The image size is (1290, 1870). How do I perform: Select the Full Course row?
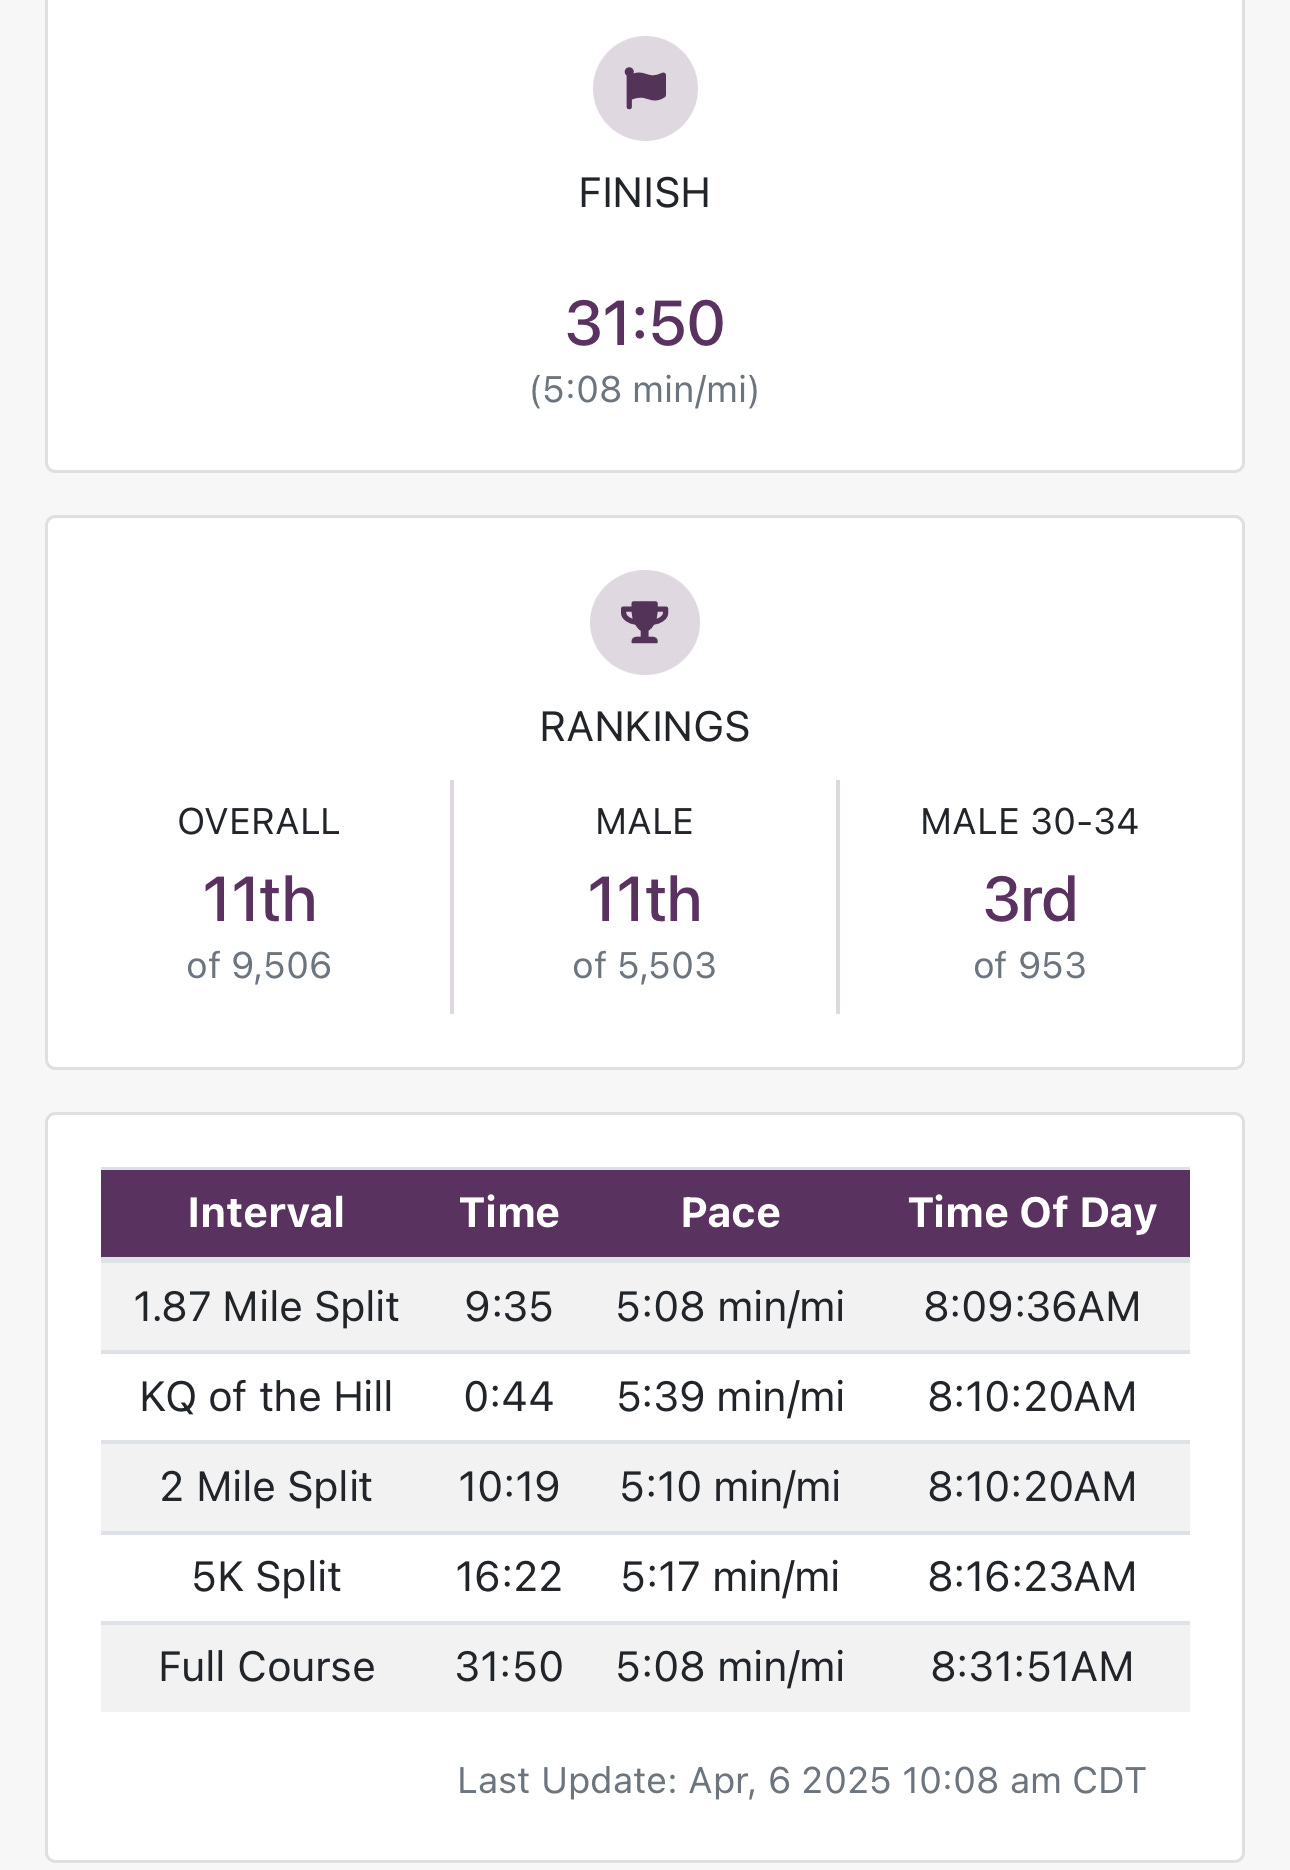click(645, 1667)
